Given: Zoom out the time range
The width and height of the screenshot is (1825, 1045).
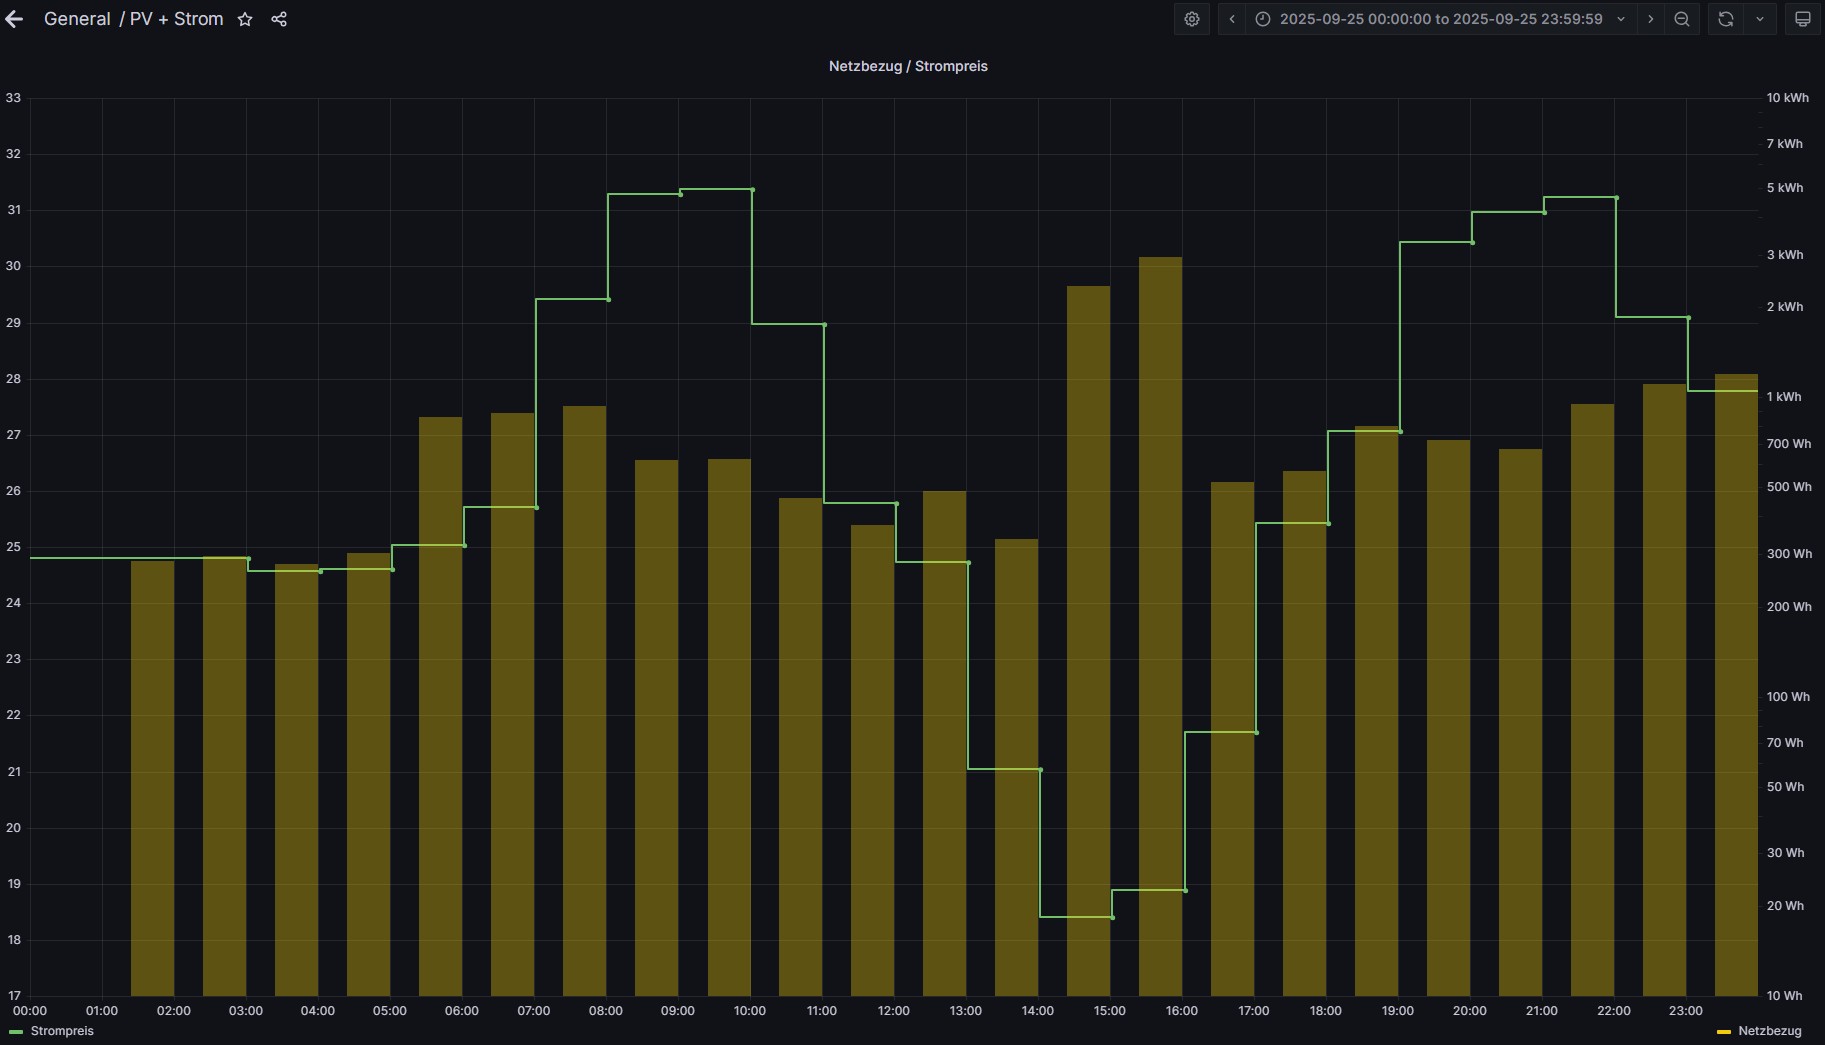Looking at the screenshot, I should [1682, 19].
